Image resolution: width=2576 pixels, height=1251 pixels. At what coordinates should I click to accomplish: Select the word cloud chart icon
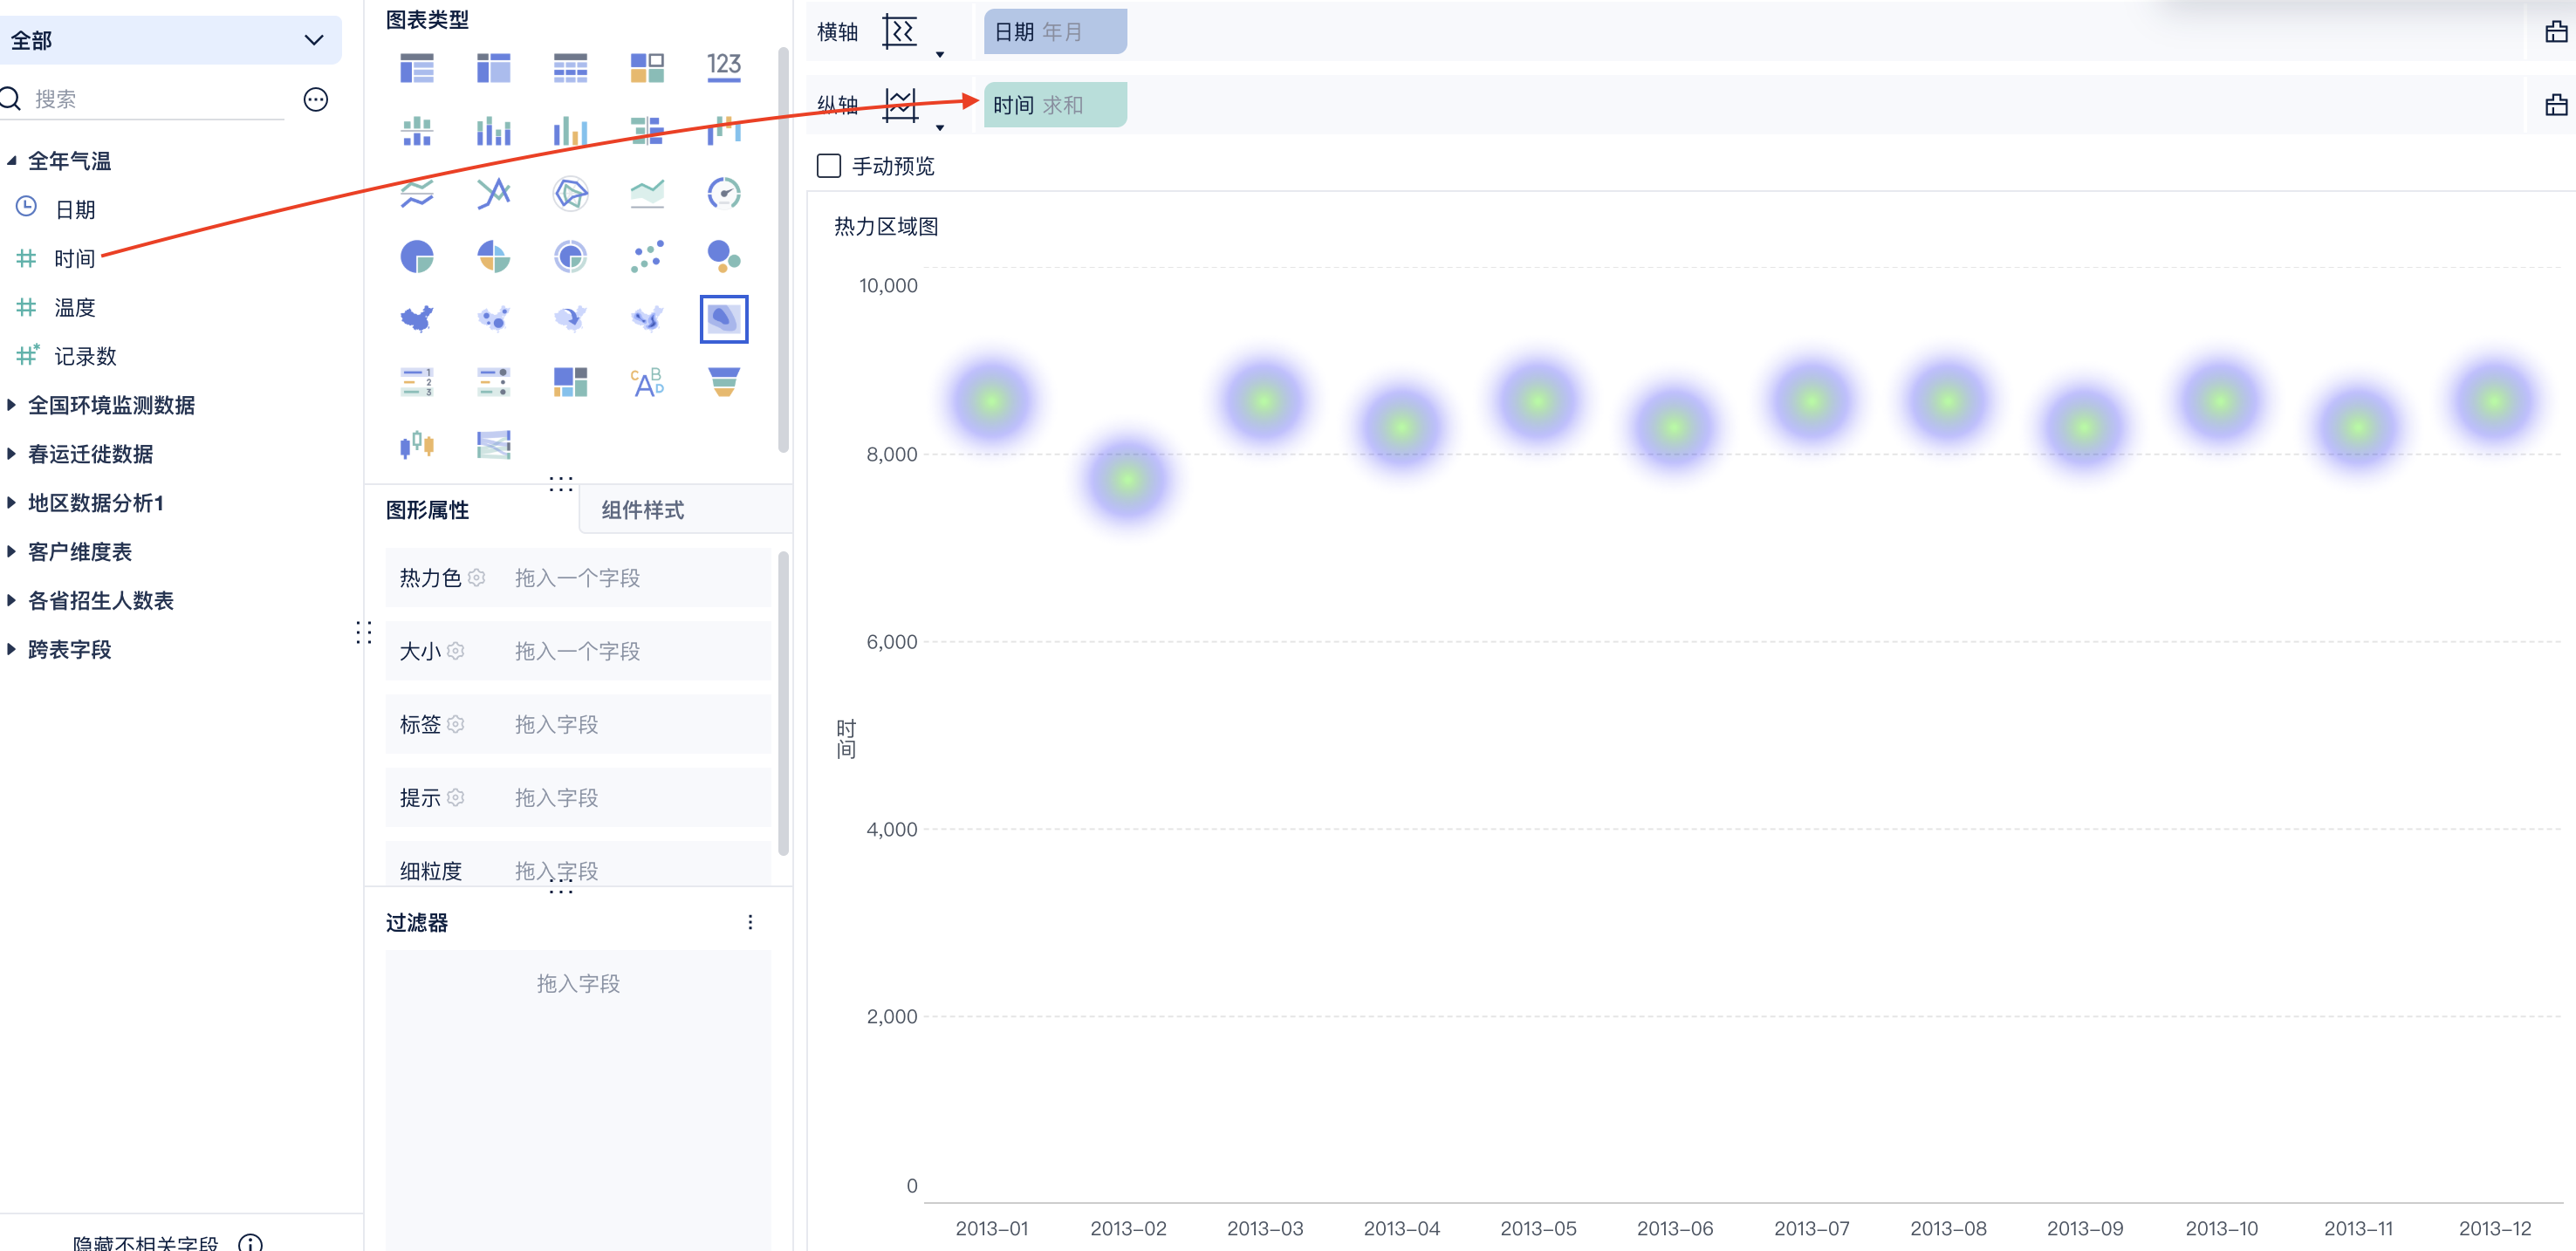647,381
